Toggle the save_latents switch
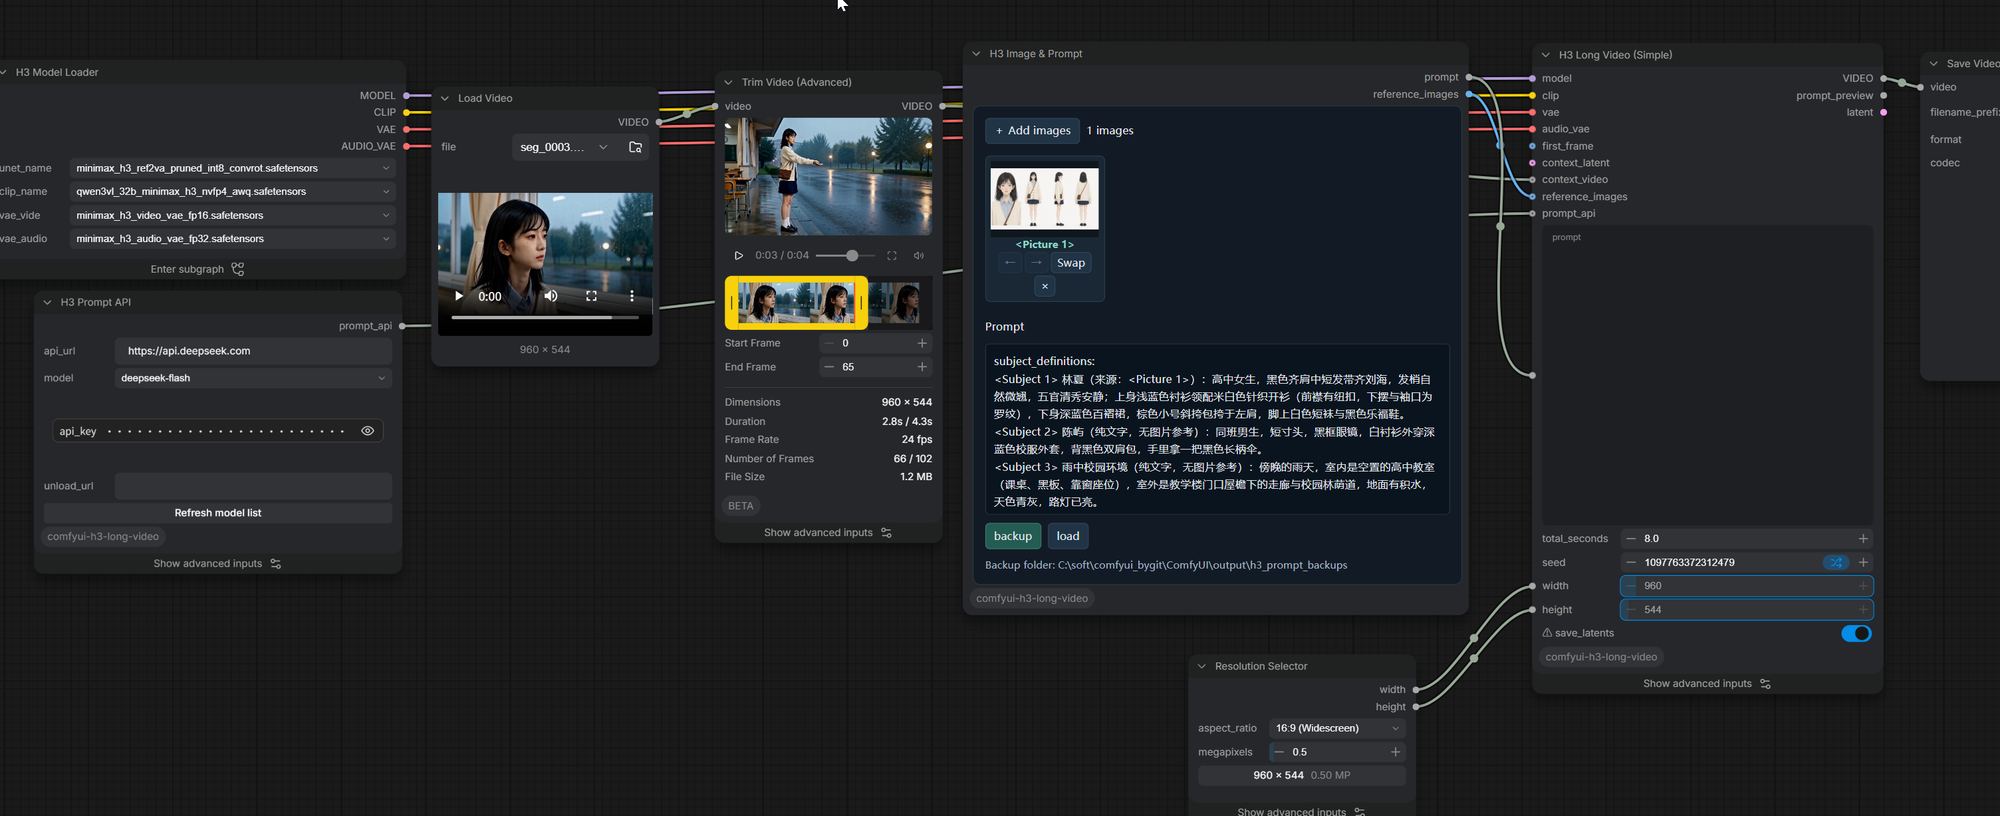 point(1856,633)
